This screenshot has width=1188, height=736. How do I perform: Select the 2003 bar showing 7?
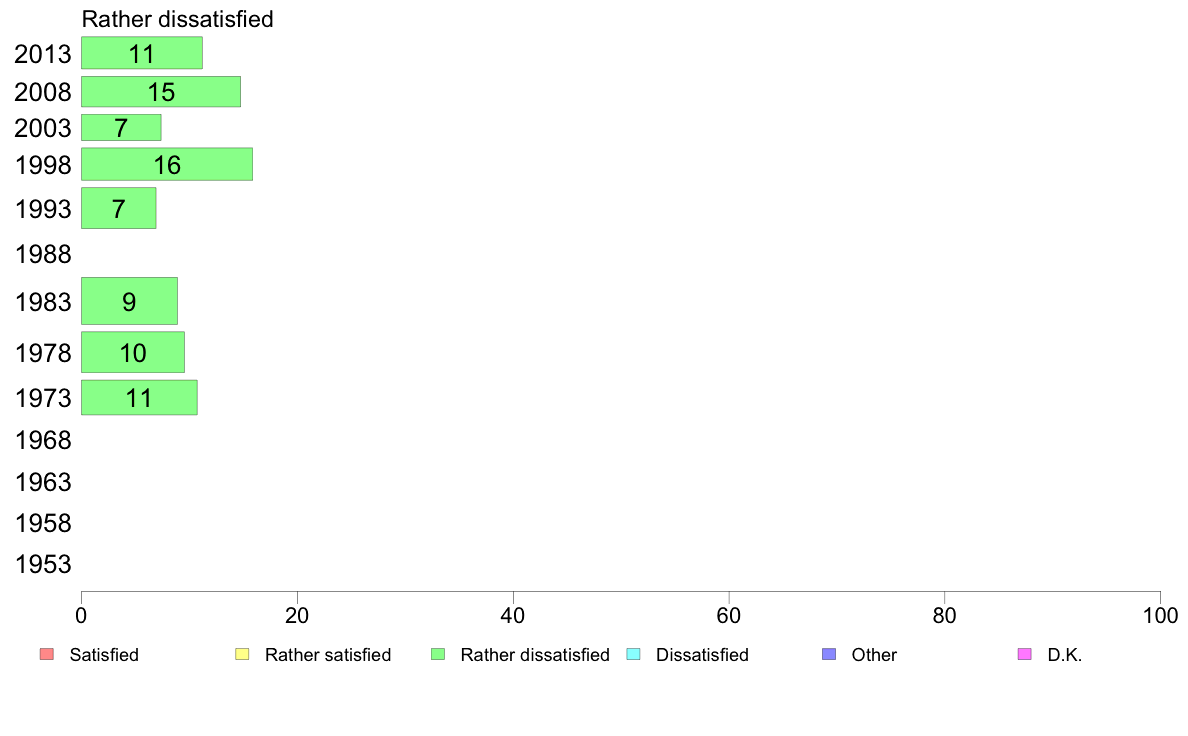pyautogui.click(x=121, y=127)
